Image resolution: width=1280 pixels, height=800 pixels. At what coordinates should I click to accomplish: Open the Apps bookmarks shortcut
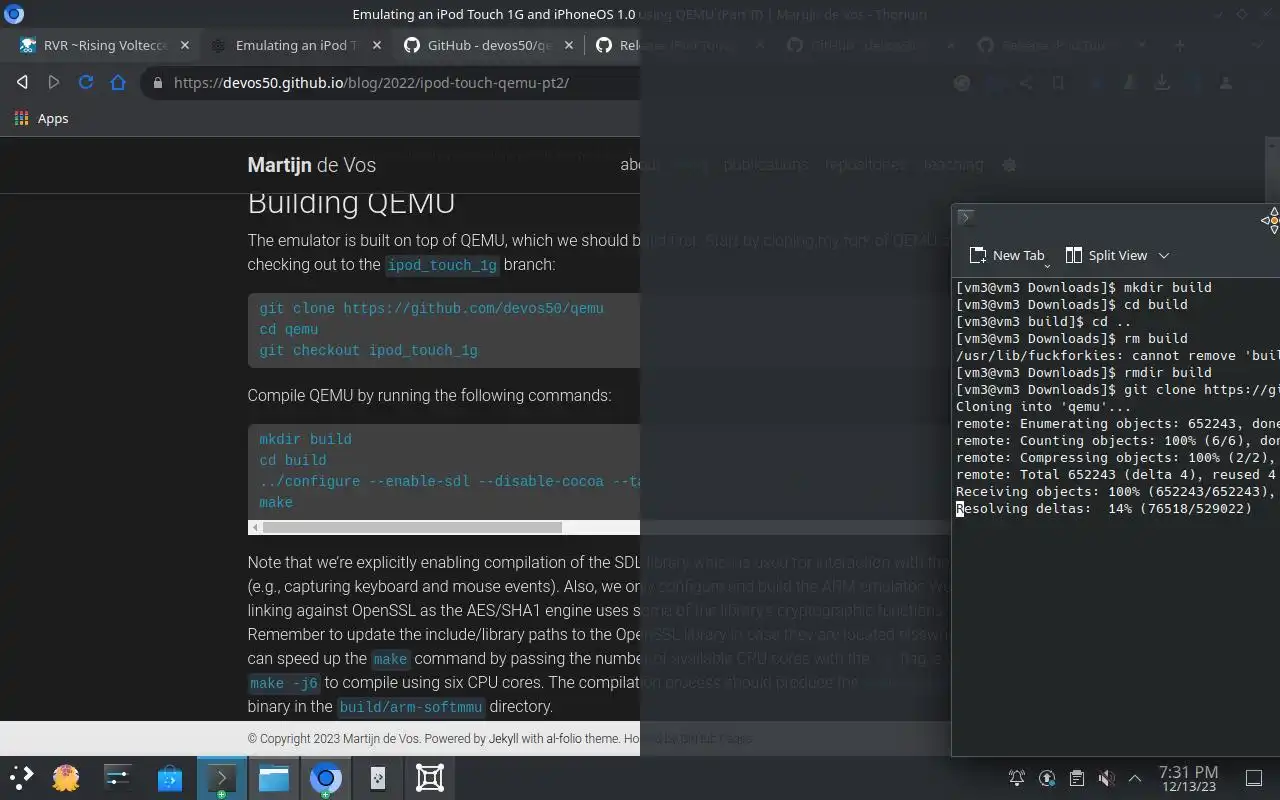tap(42, 118)
